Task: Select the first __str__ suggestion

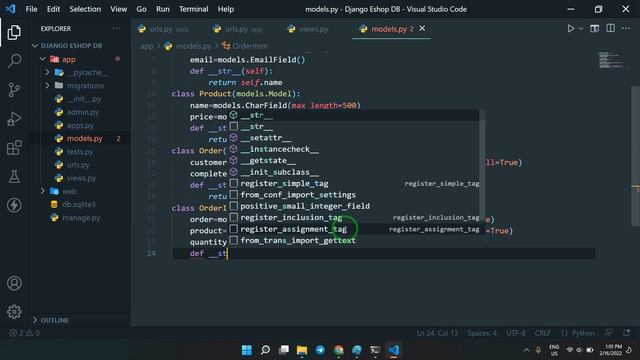Action: (x=353, y=115)
